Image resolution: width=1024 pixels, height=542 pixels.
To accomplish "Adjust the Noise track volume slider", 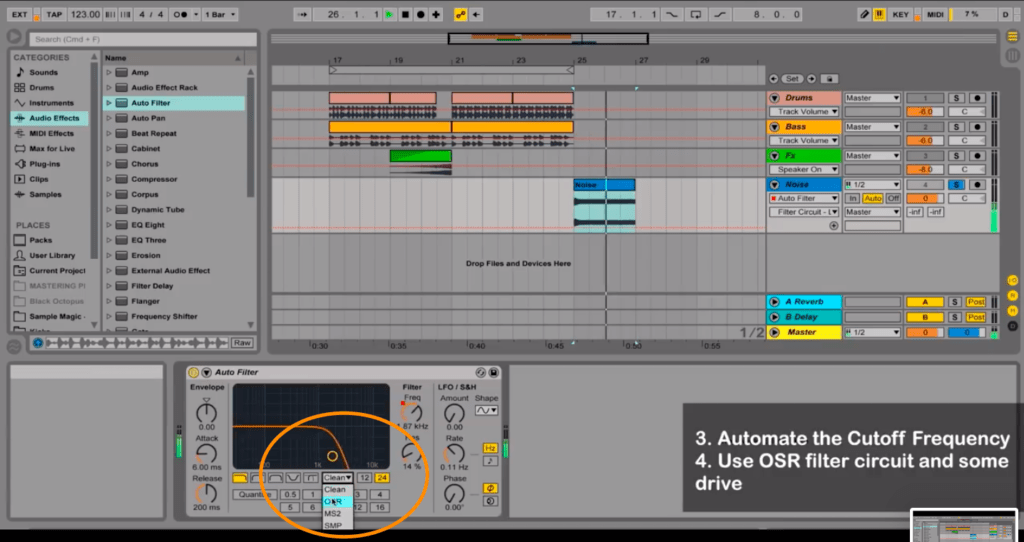I will click(925, 199).
